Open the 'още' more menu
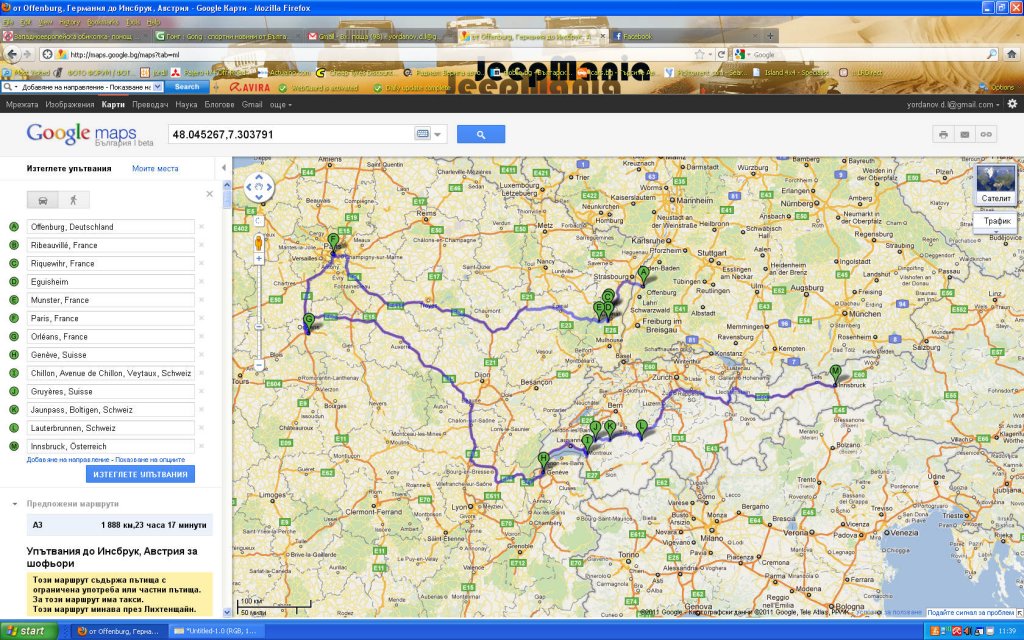 coord(280,104)
